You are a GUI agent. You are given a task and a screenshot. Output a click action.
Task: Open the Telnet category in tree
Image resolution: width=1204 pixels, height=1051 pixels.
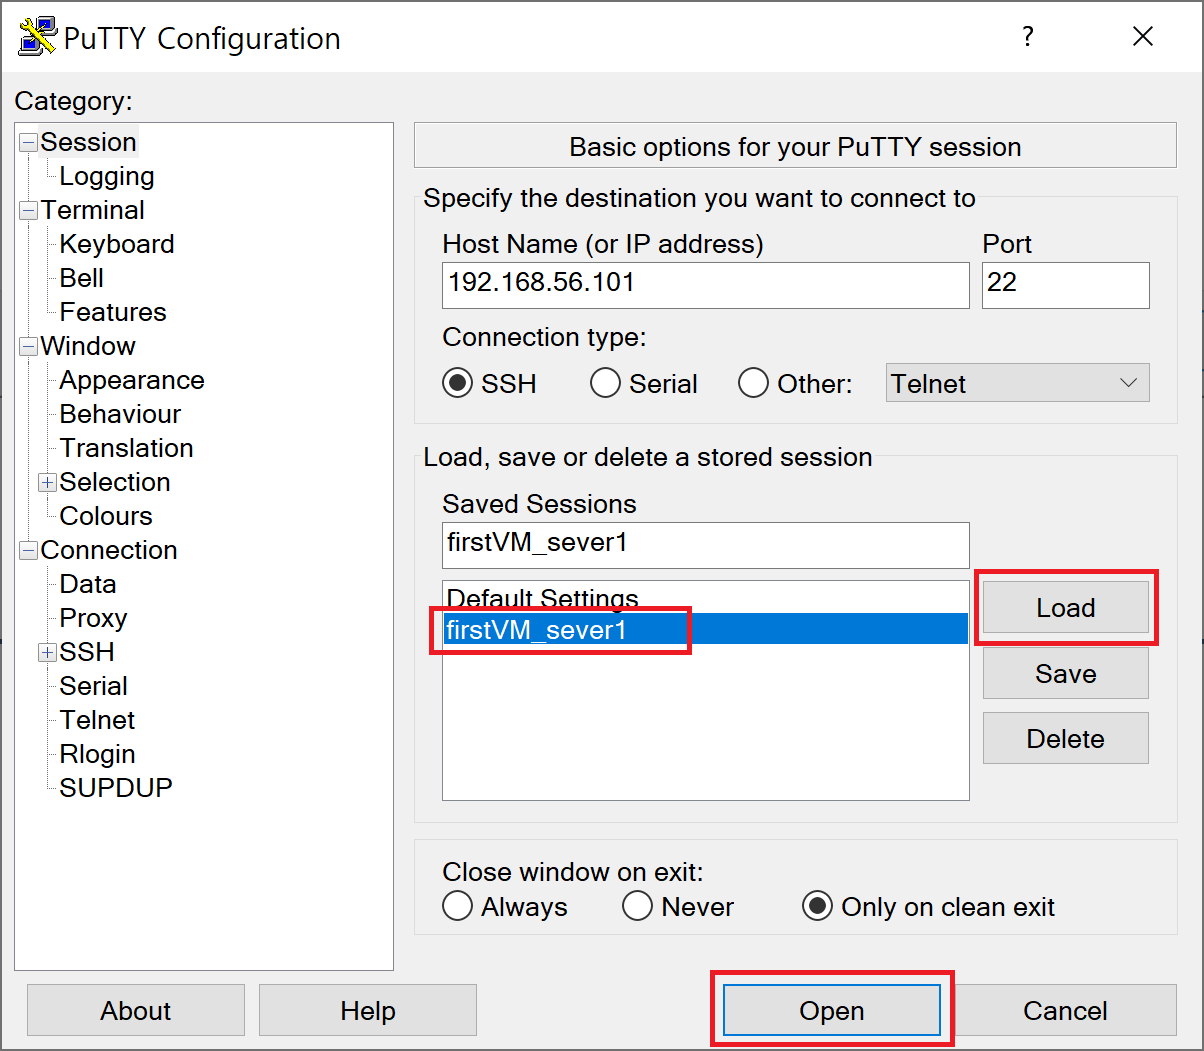point(97,720)
